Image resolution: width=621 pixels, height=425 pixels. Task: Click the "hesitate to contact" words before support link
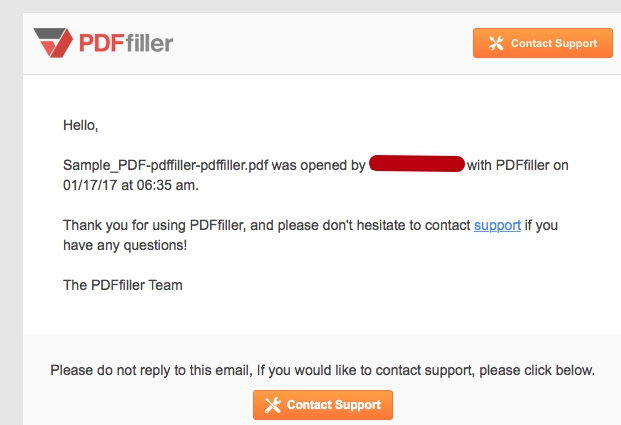point(413,225)
